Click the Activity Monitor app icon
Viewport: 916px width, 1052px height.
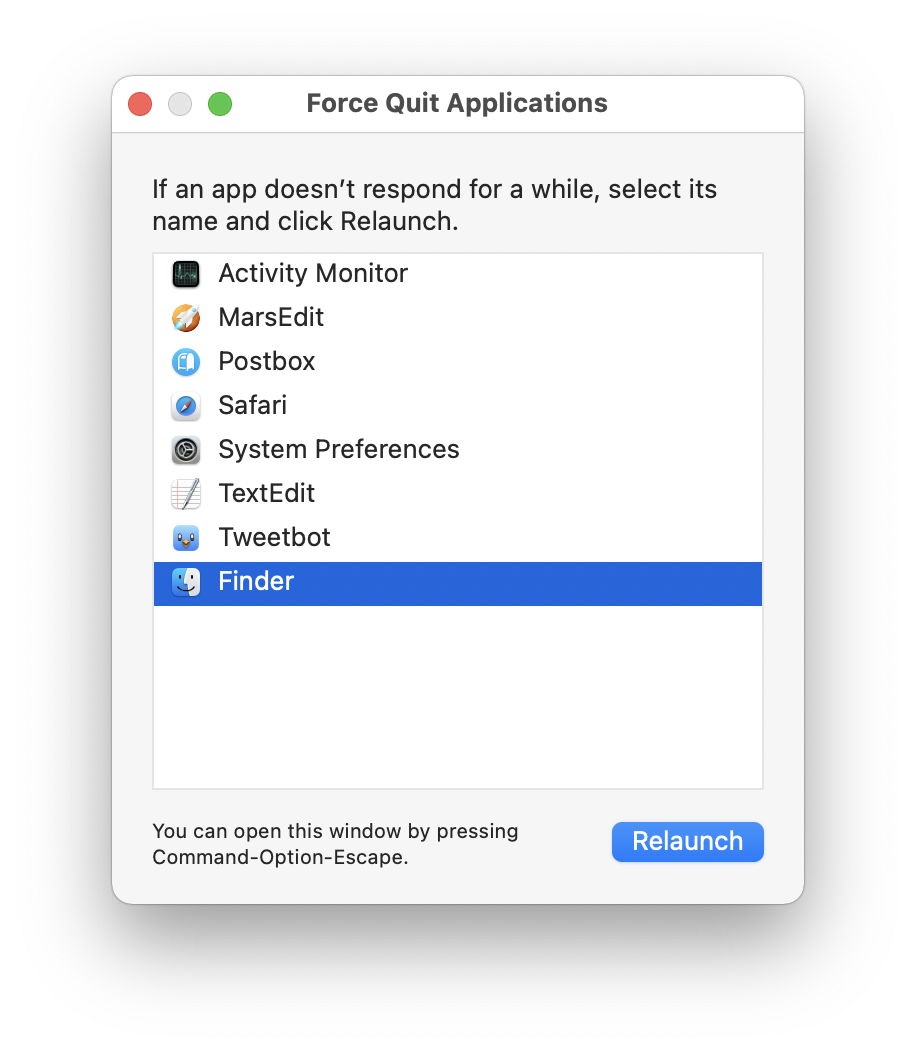[186, 274]
